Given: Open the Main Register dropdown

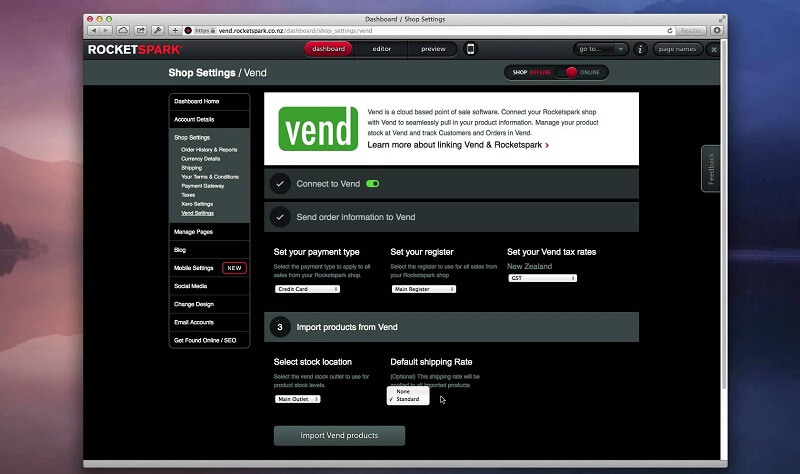Looking at the screenshot, I should (423, 289).
